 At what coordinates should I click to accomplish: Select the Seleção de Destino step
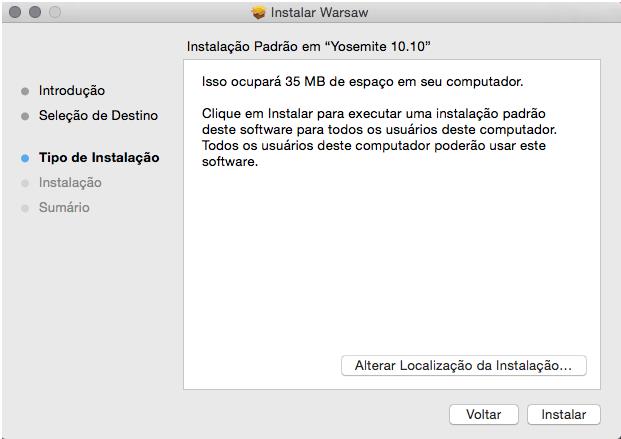tap(98, 116)
